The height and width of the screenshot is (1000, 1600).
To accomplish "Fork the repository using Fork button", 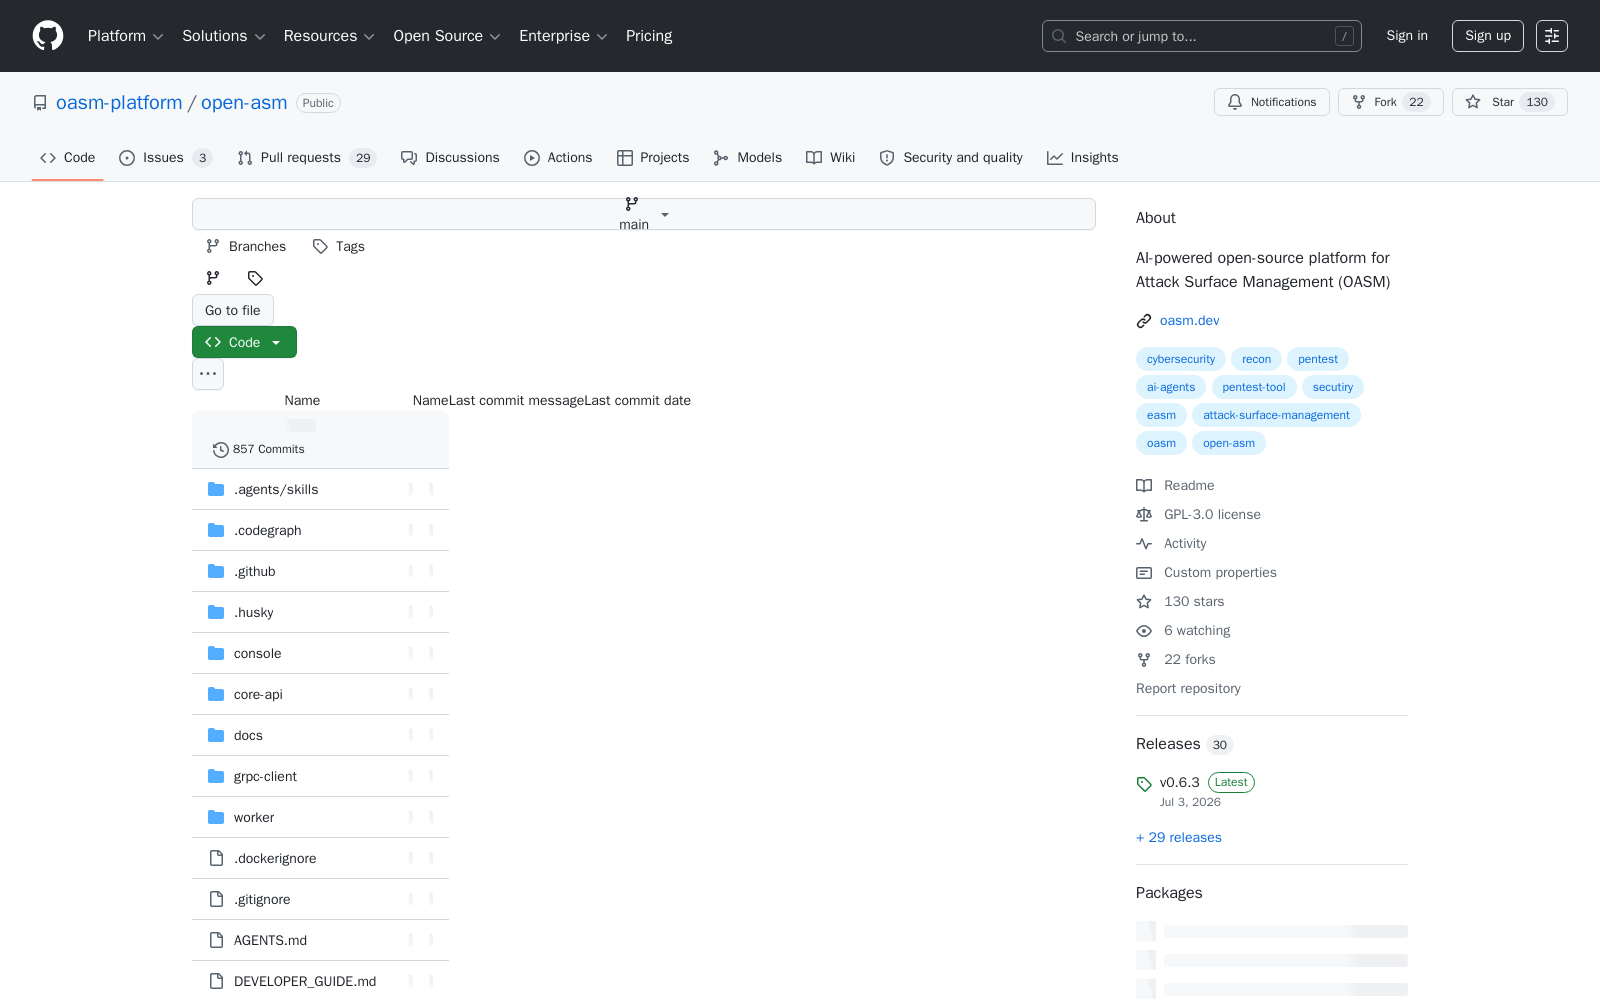I will (1391, 102).
